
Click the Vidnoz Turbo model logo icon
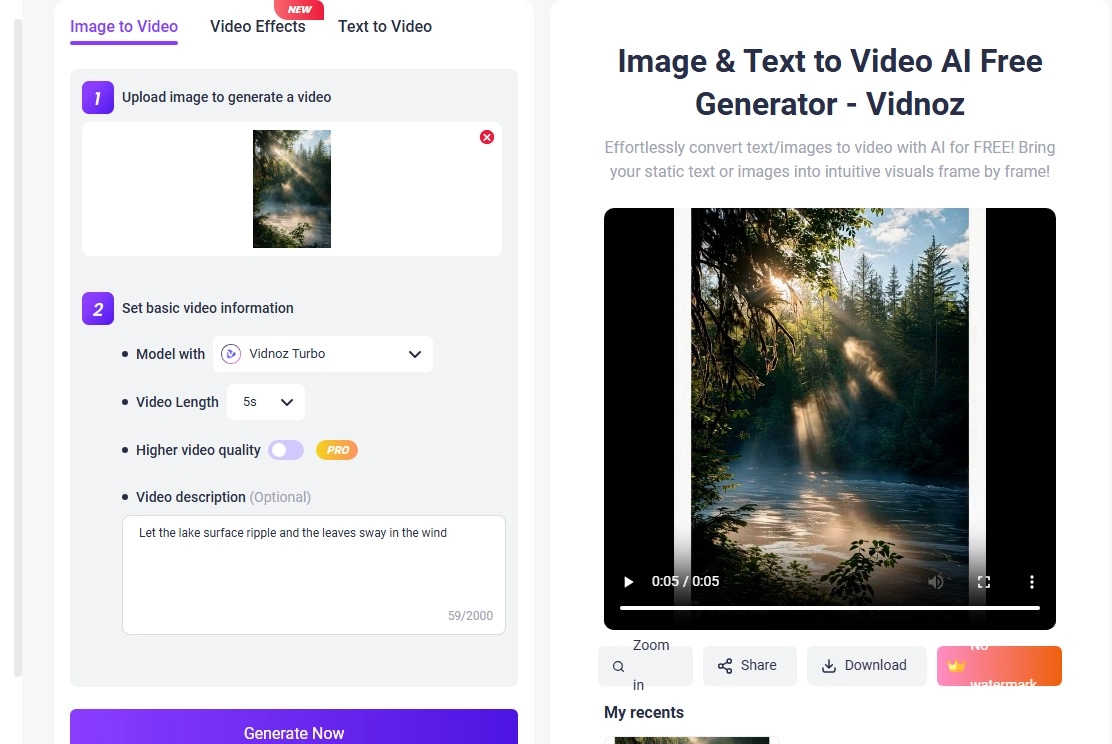pyautogui.click(x=231, y=354)
